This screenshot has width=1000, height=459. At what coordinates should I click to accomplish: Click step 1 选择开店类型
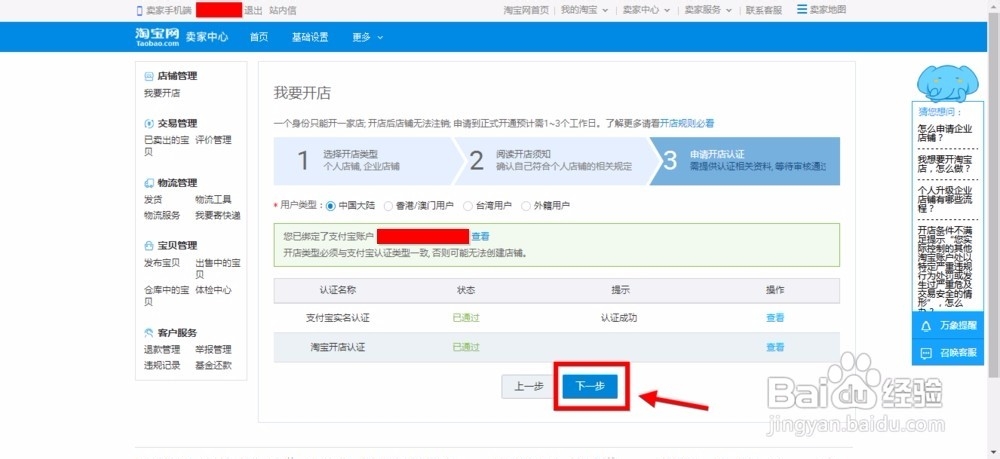[x=363, y=161]
